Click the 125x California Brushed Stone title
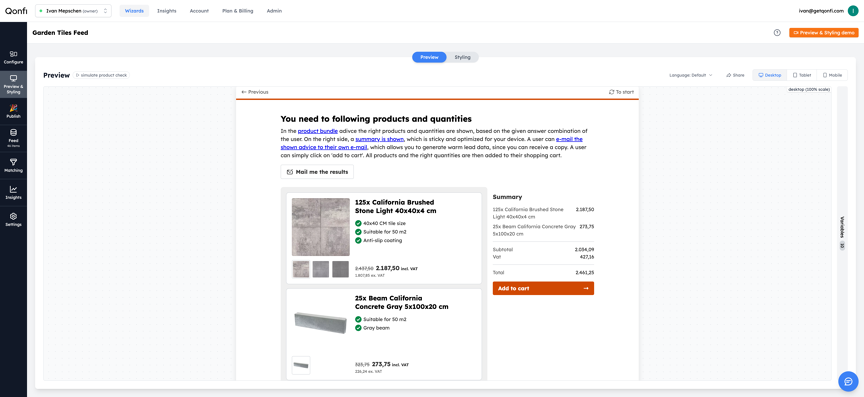The height and width of the screenshot is (397, 864). 395,207
